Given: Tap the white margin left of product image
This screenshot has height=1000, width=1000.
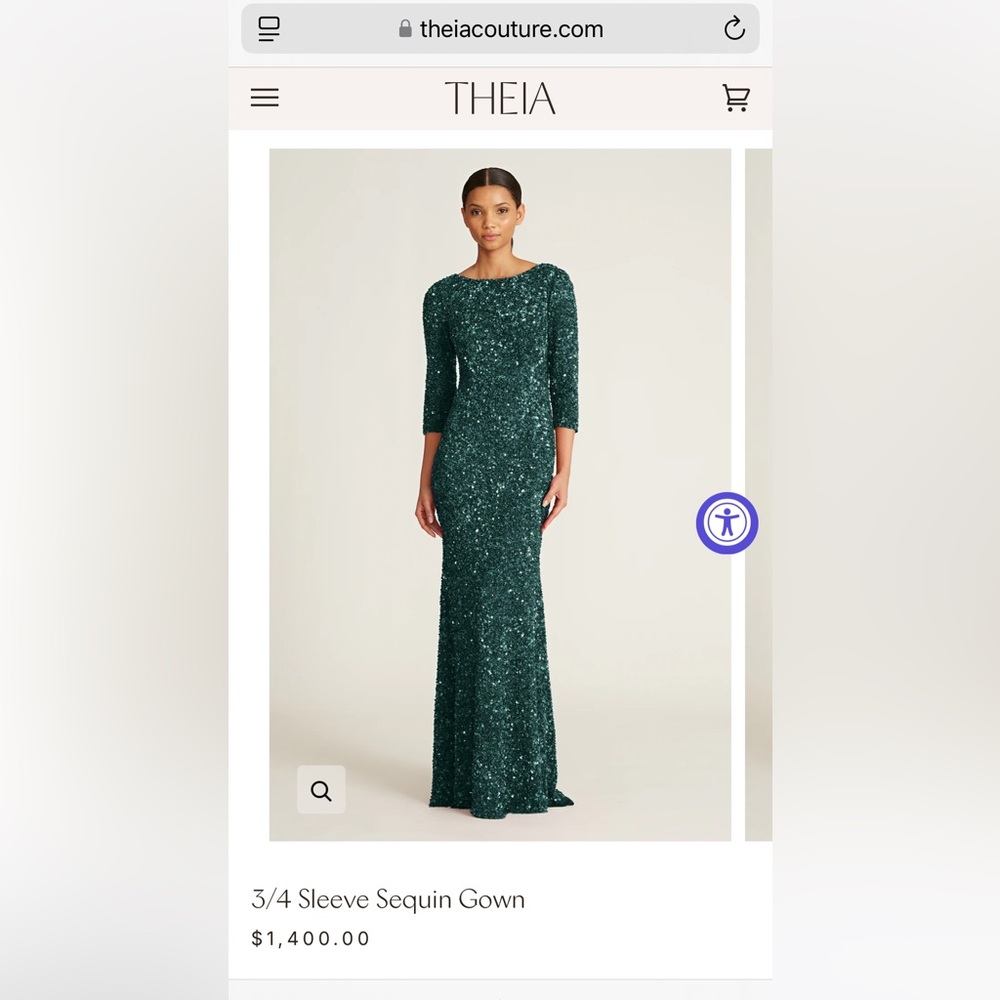Looking at the screenshot, I should pos(249,495).
